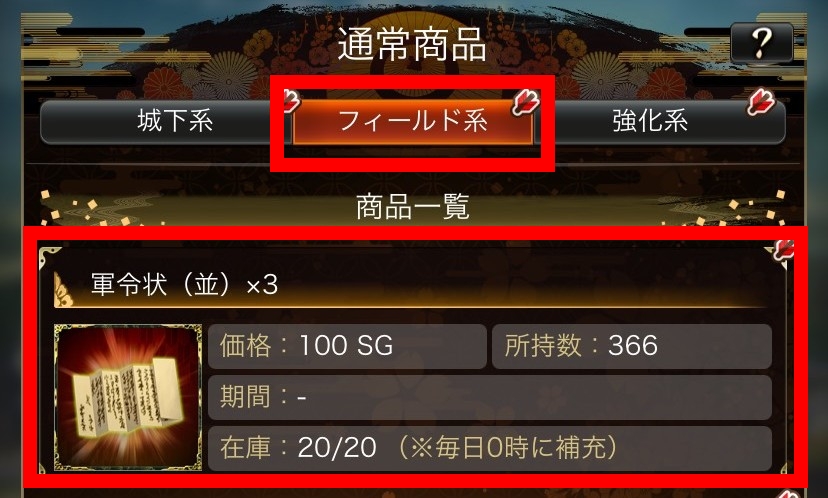Click the arrow badge on フィールド系 tab
The height and width of the screenshot is (498, 828).
525,102
